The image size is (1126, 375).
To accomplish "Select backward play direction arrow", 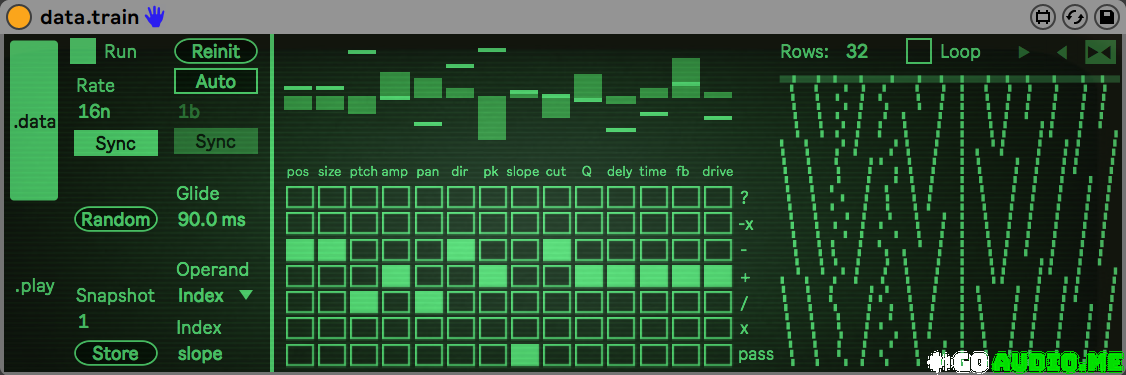I will tap(1061, 52).
